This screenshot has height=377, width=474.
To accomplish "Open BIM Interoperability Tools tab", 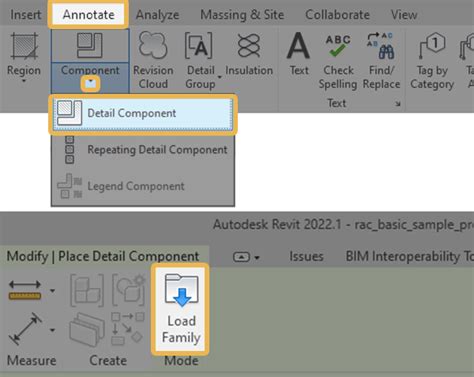I will pos(409,256).
